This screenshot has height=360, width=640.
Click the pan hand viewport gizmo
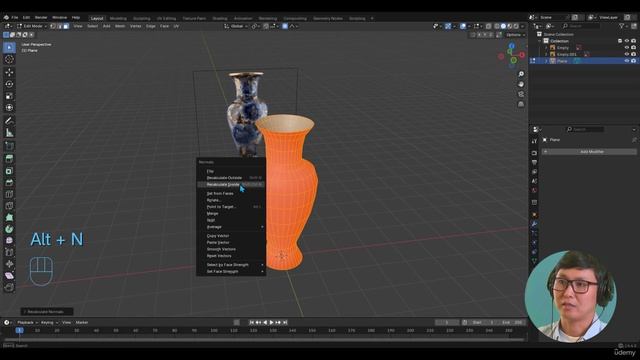point(521,84)
